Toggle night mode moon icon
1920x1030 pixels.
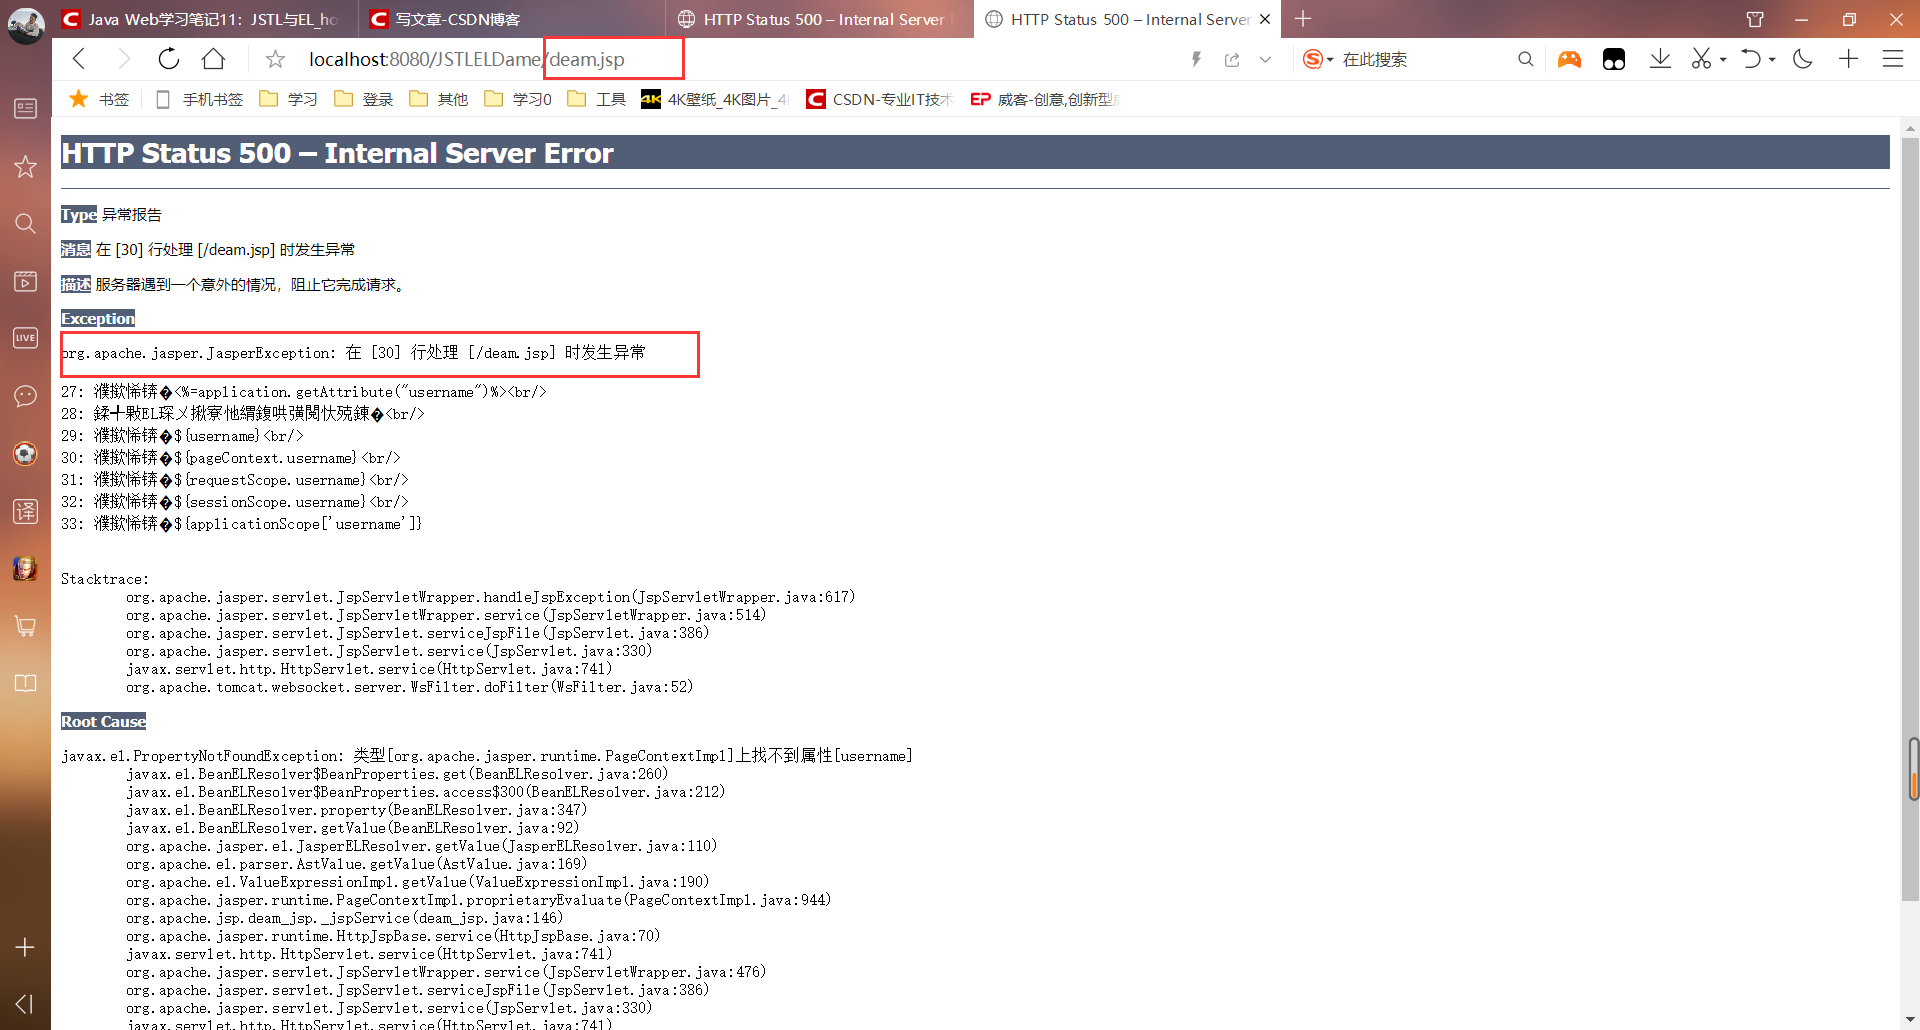tap(1803, 59)
